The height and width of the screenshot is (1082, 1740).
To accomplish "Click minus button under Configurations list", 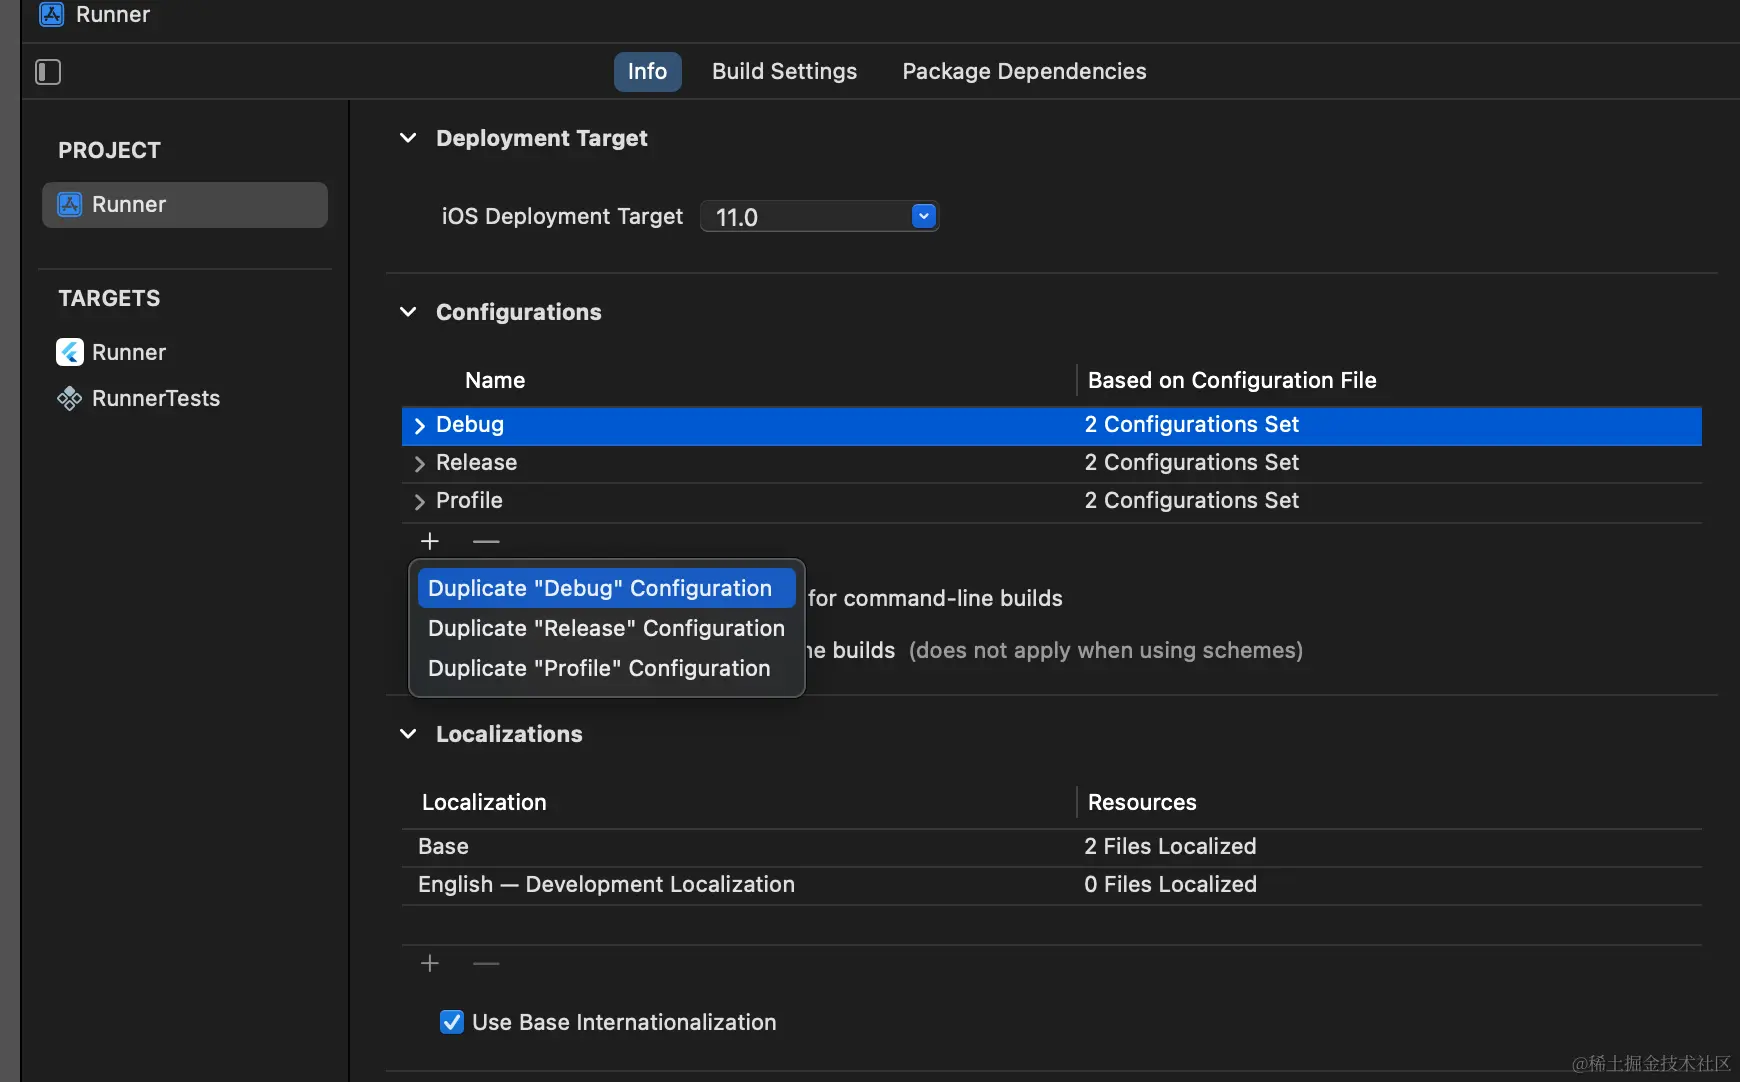I will [486, 541].
